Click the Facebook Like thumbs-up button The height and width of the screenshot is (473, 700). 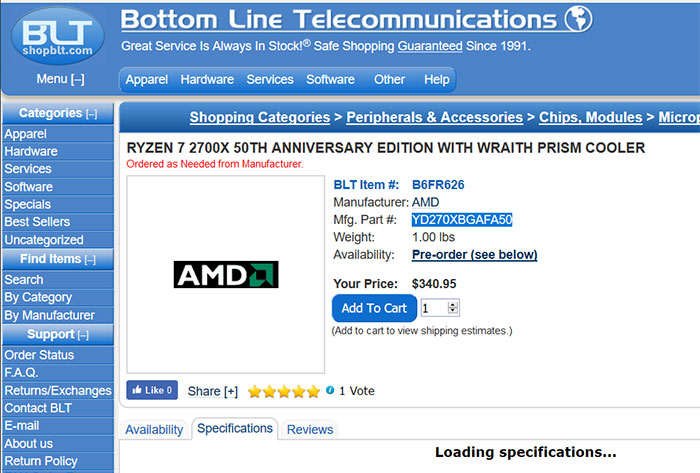[152, 390]
